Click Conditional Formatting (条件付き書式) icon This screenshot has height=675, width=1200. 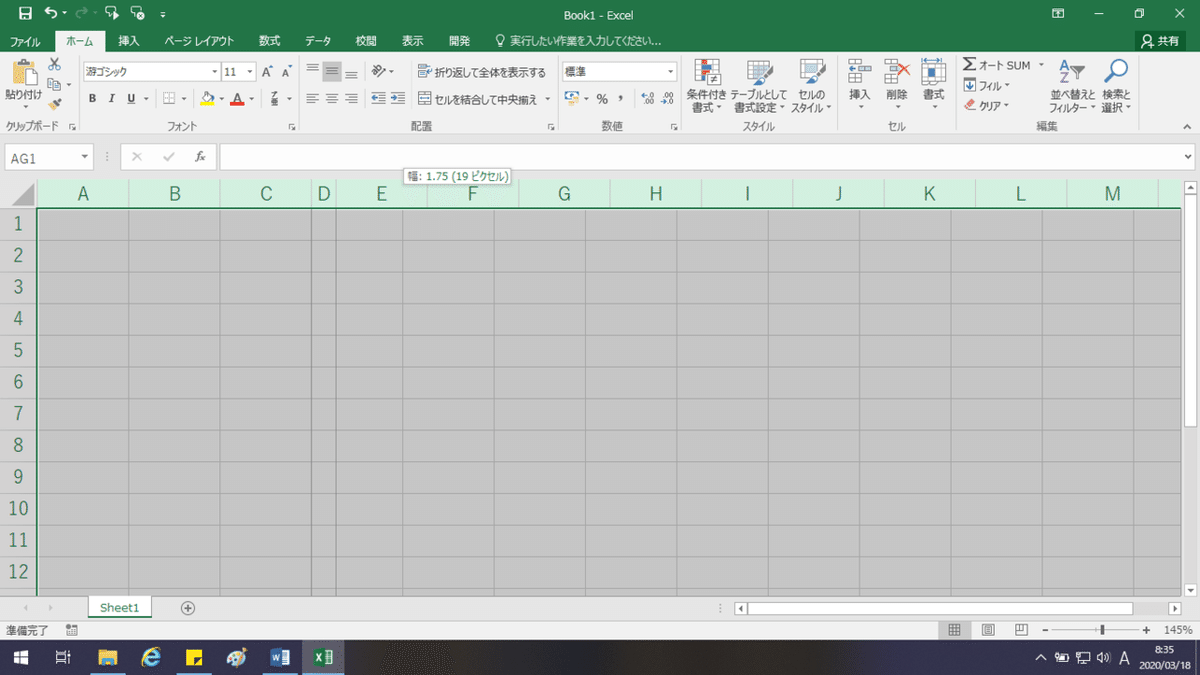coord(707,72)
